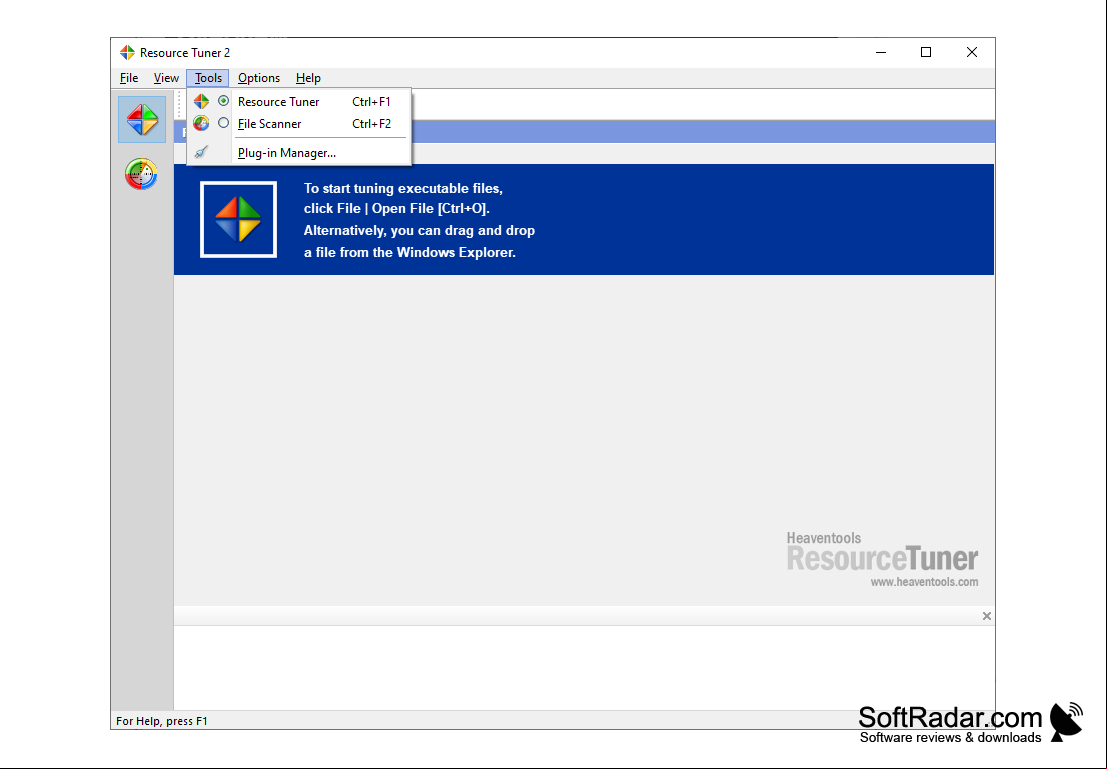1107x769 pixels.
Task: Select the File Scanner radio button
Action: click(223, 123)
